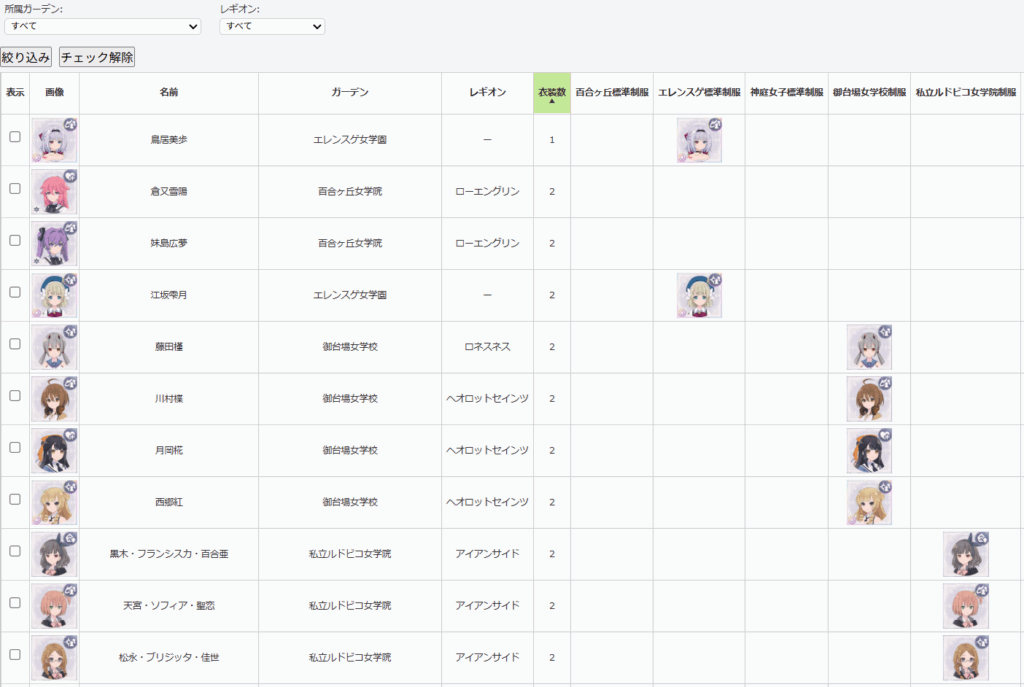The height and width of the screenshot is (687, 1024).
Task: Click the 名前 column header
Action: pyautogui.click(x=168, y=93)
